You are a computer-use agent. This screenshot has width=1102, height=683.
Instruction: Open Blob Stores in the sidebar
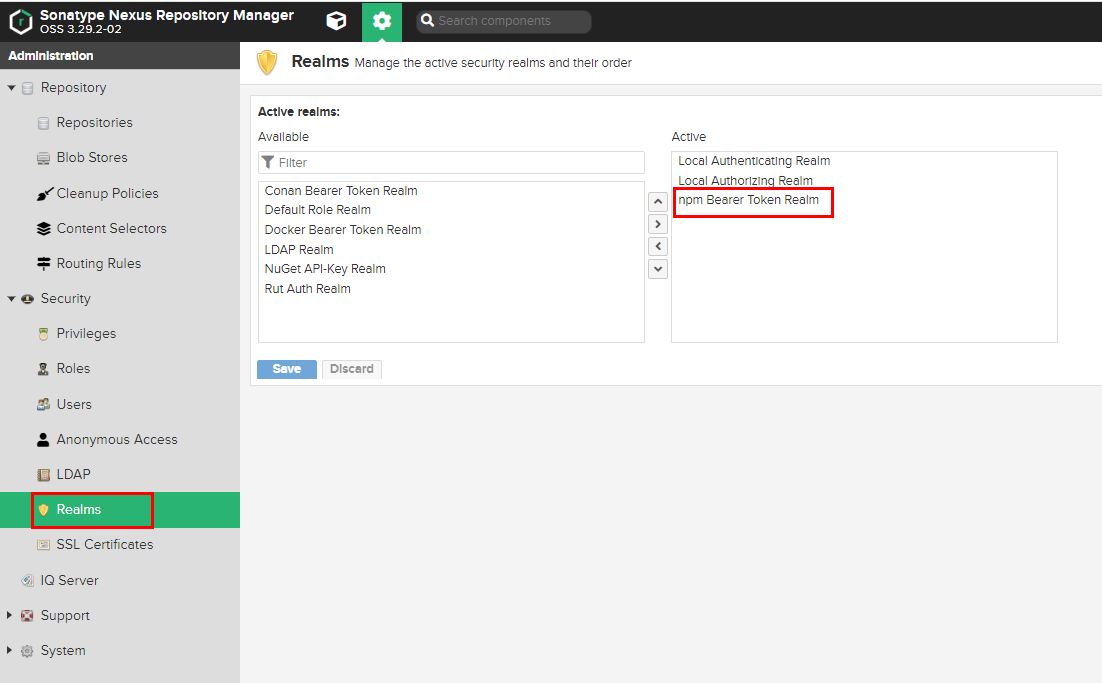[92, 157]
